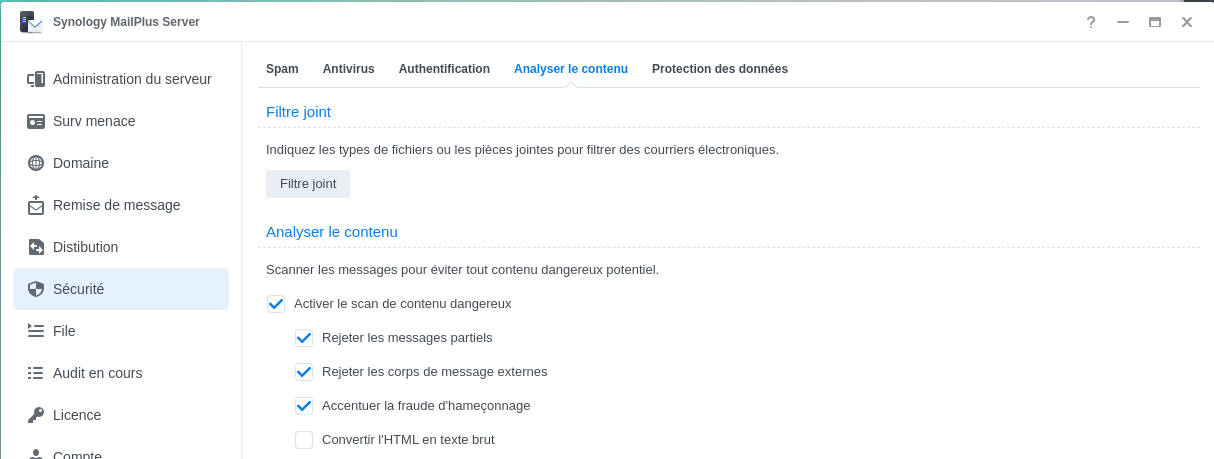Click the Licence key icon
The image size is (1214, 459).
(36, 415)
